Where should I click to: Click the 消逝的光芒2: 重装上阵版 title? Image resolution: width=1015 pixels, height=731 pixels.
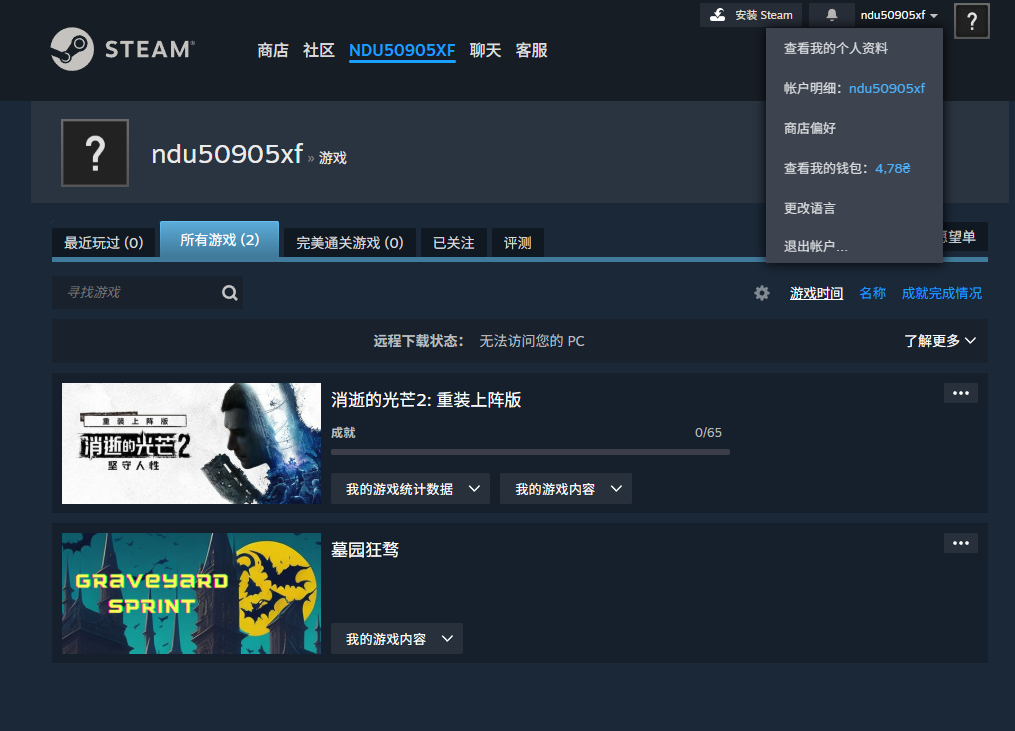(x=427, y=400)
